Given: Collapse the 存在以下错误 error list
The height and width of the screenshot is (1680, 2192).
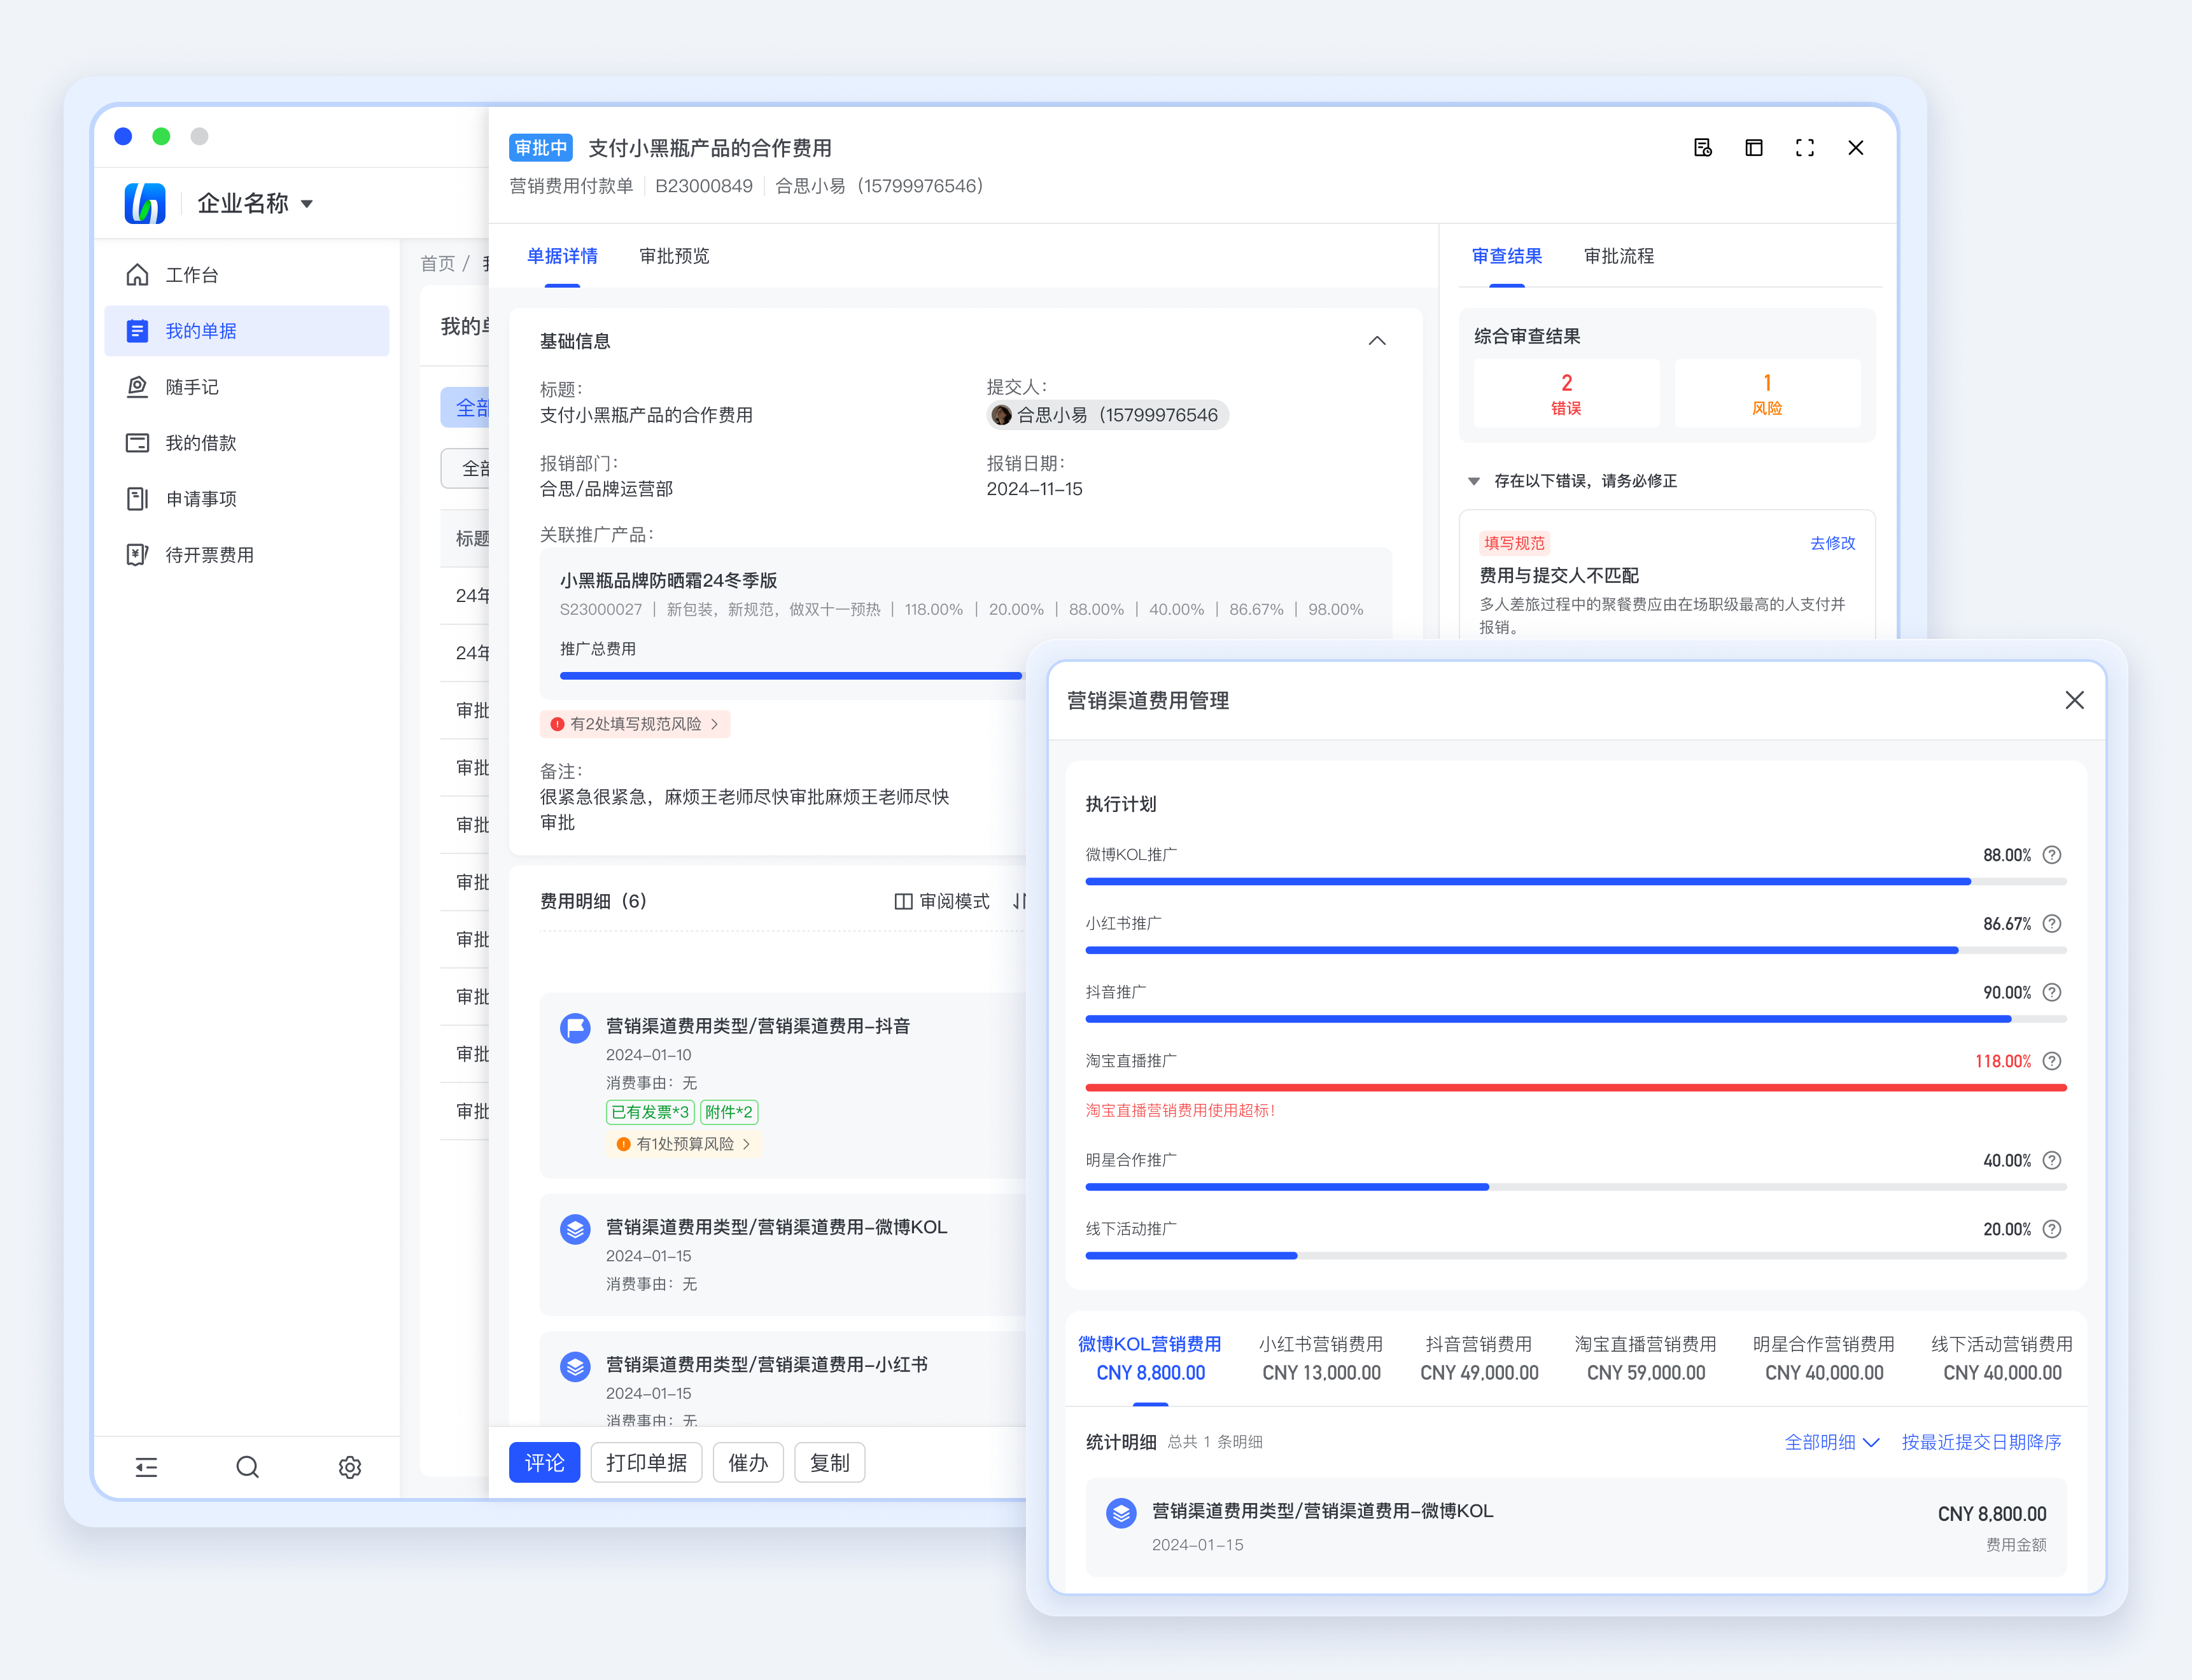Looking at the screenshot, I should [x=1473, y=481].
